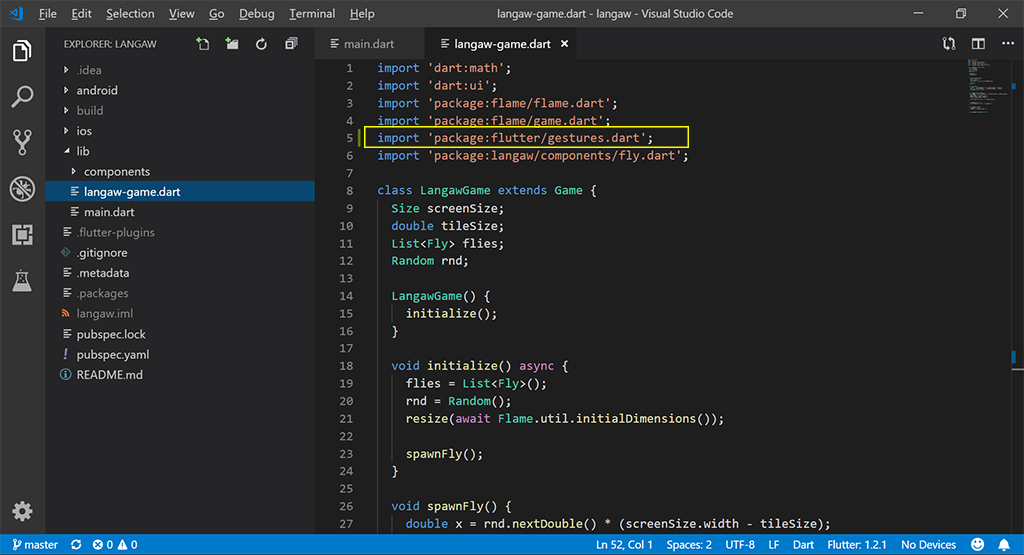The image size is (1024, 555).
Task: Open the Test flask icon view
Action: [22, 281]
